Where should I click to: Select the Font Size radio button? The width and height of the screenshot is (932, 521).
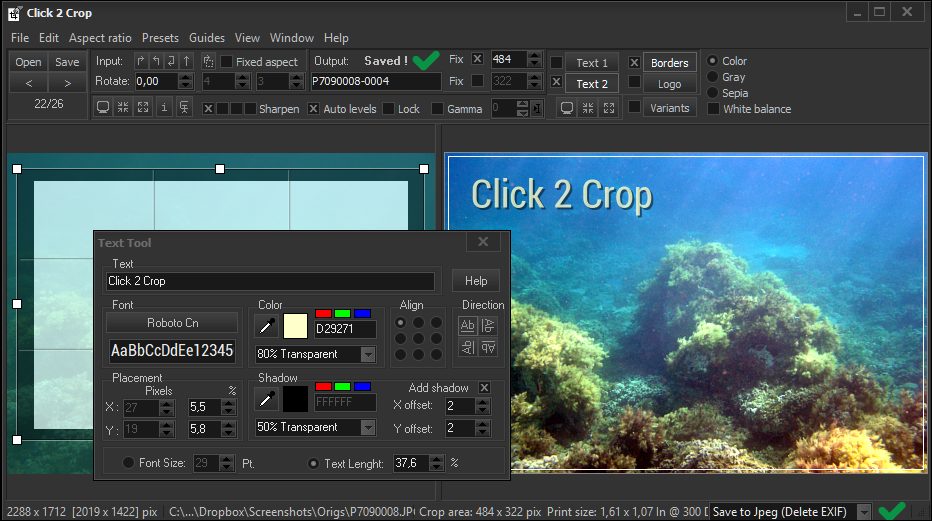tap(128, 463)
